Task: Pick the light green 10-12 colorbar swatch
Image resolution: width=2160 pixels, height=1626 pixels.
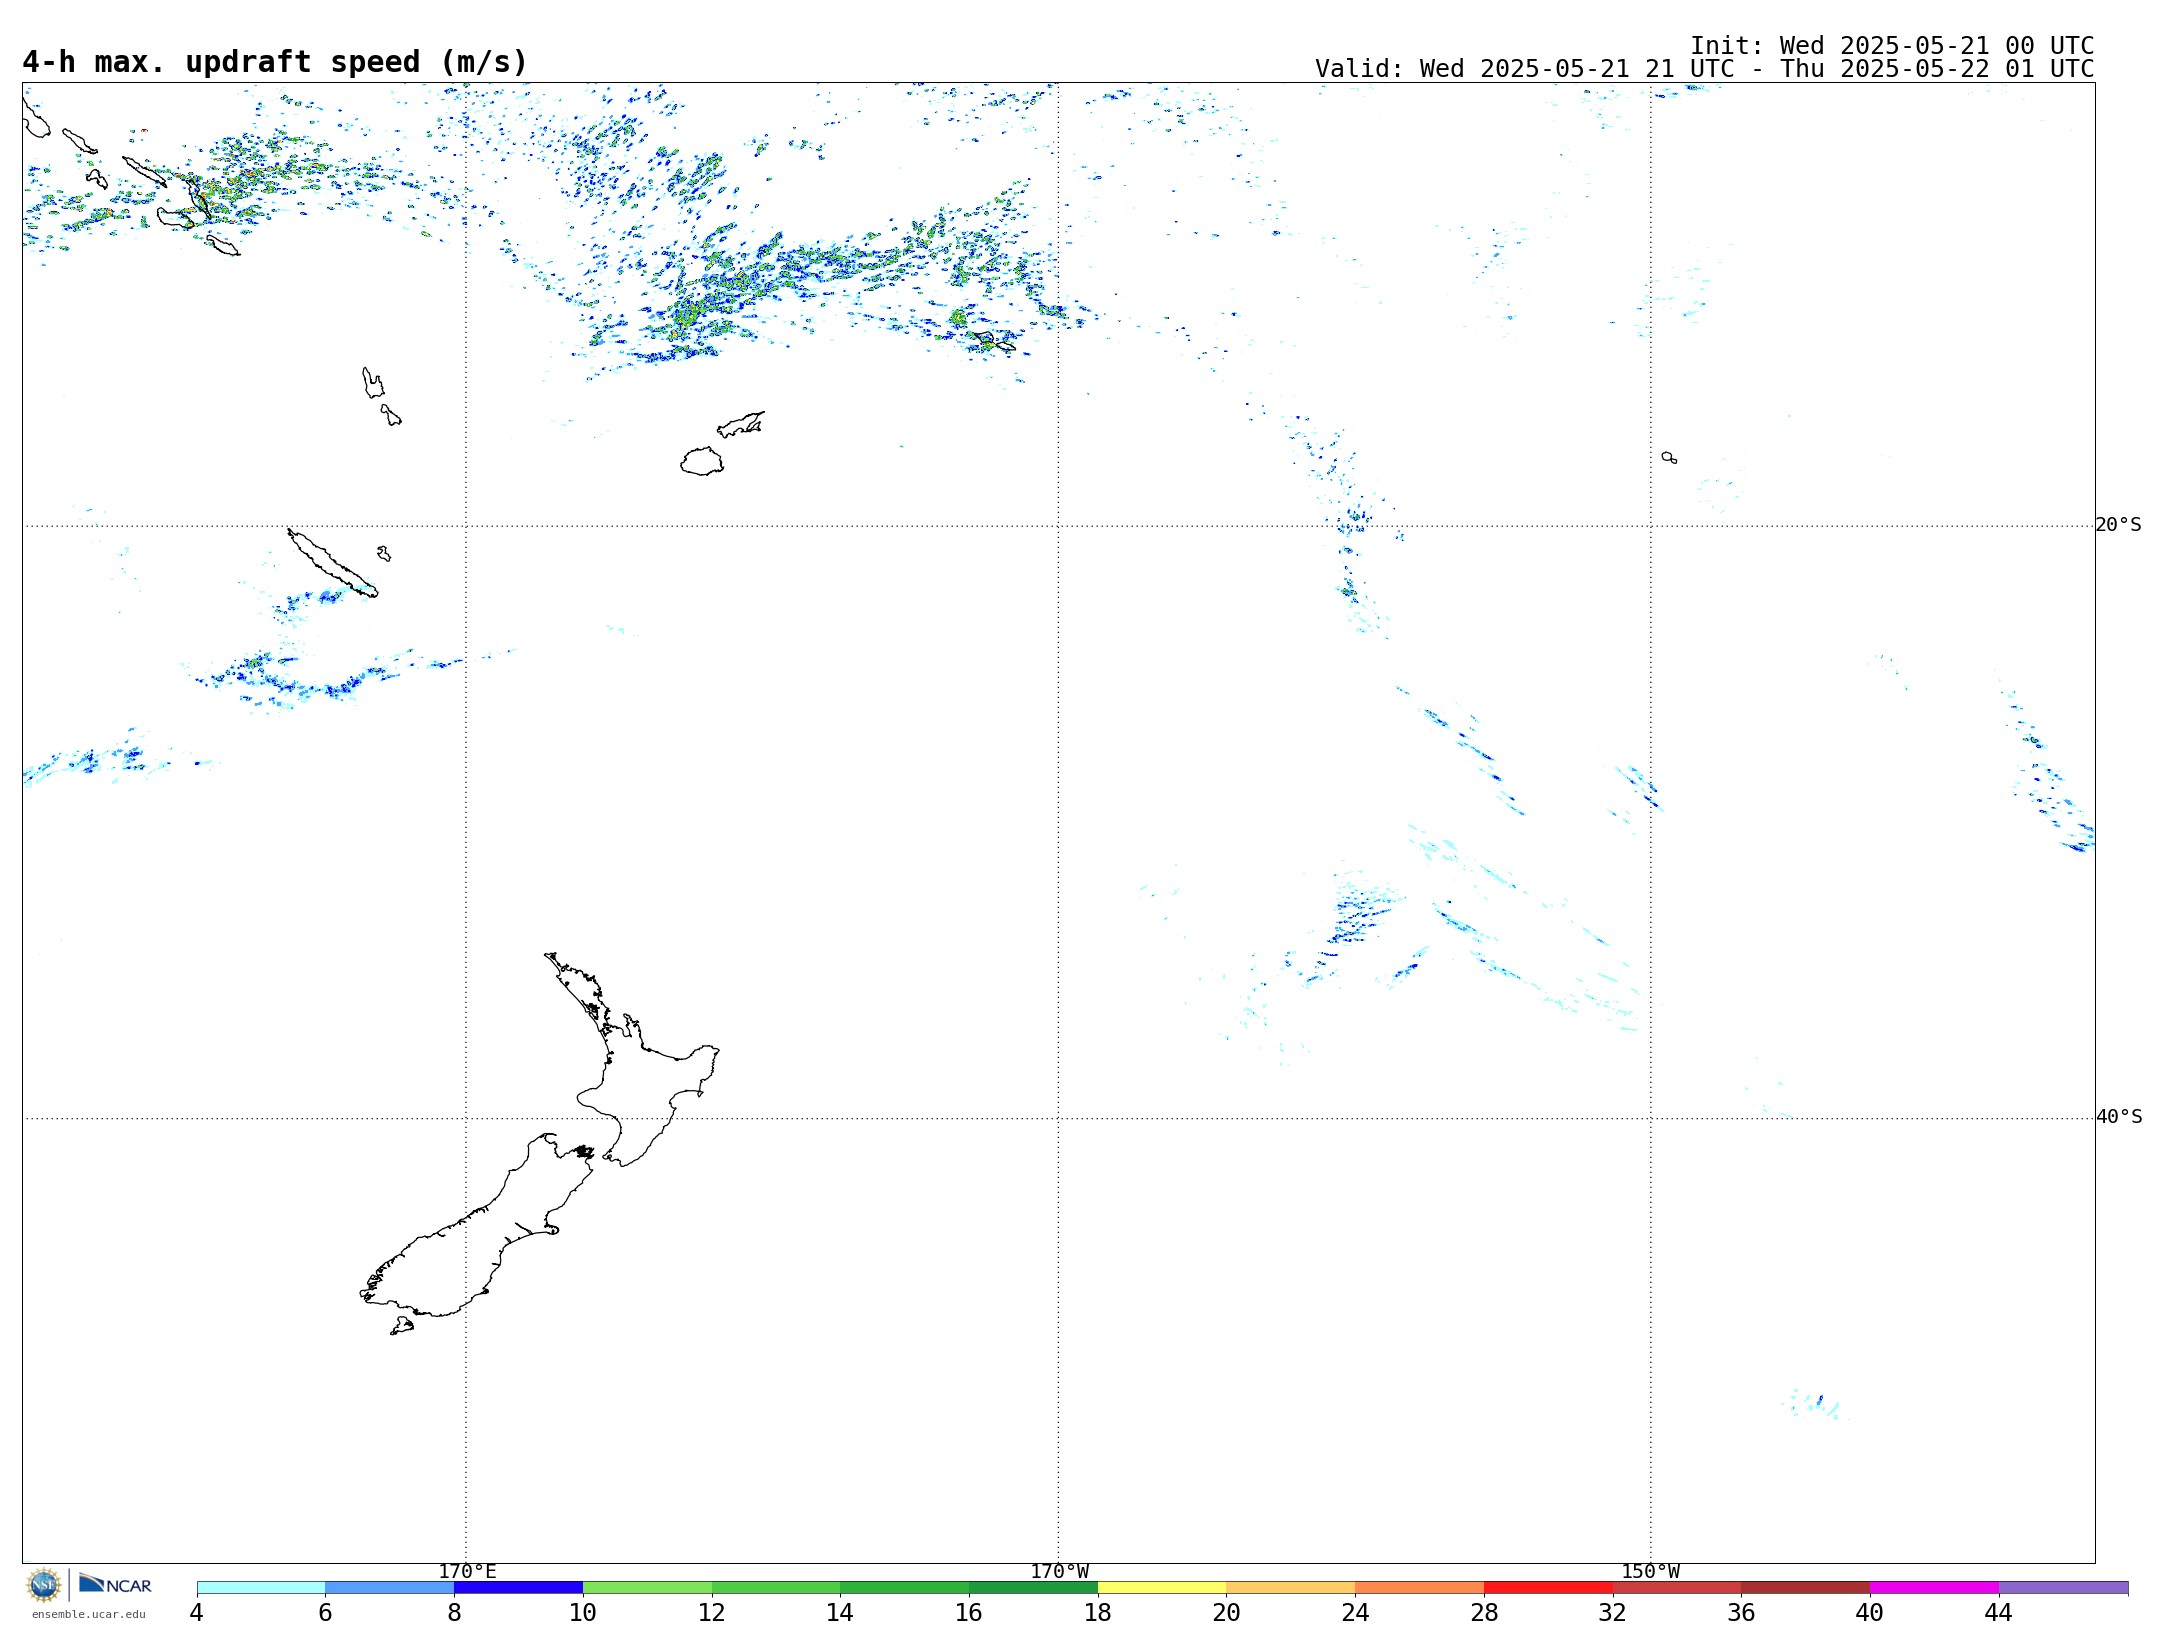Action: click(x=647, y=1588)
